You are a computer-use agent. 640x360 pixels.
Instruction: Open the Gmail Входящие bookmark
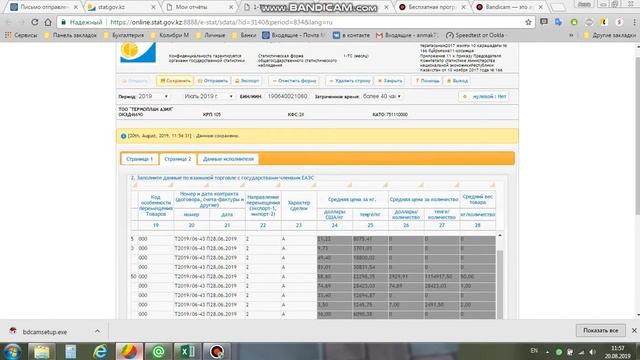click(x=407, y=36)
